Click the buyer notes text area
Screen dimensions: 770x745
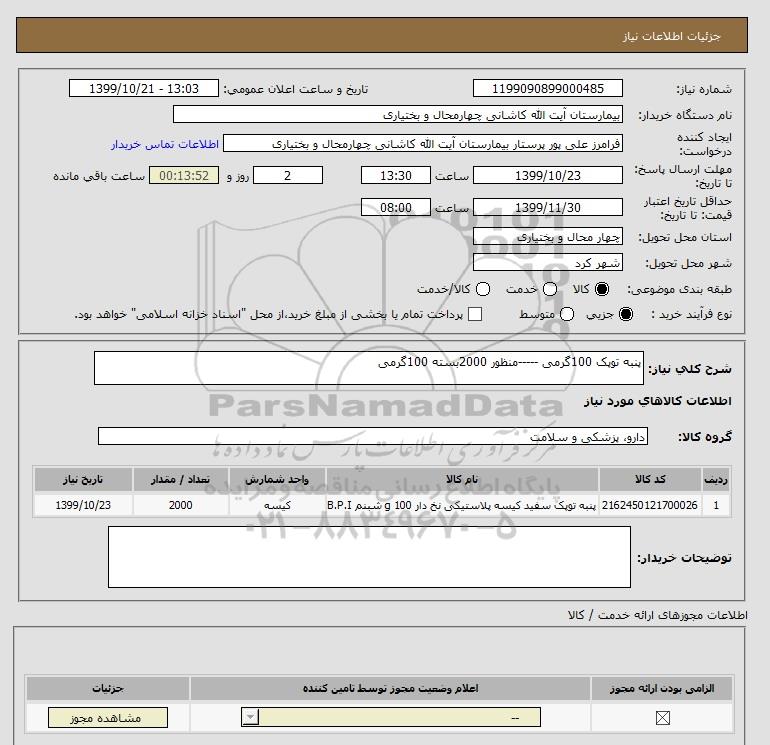(369, 557)
